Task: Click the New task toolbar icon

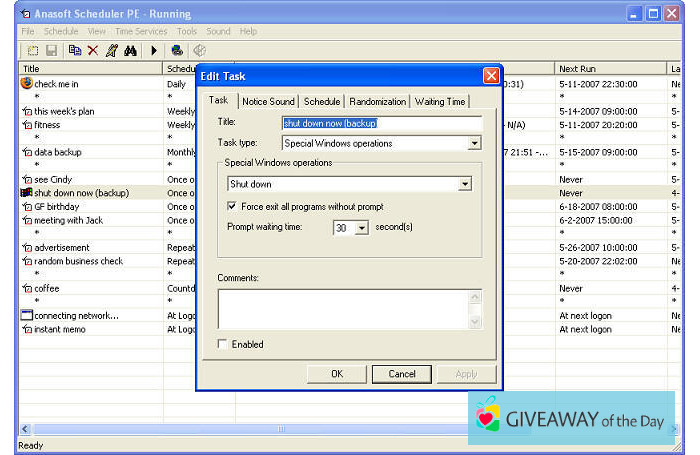Action: pos(32,50)
